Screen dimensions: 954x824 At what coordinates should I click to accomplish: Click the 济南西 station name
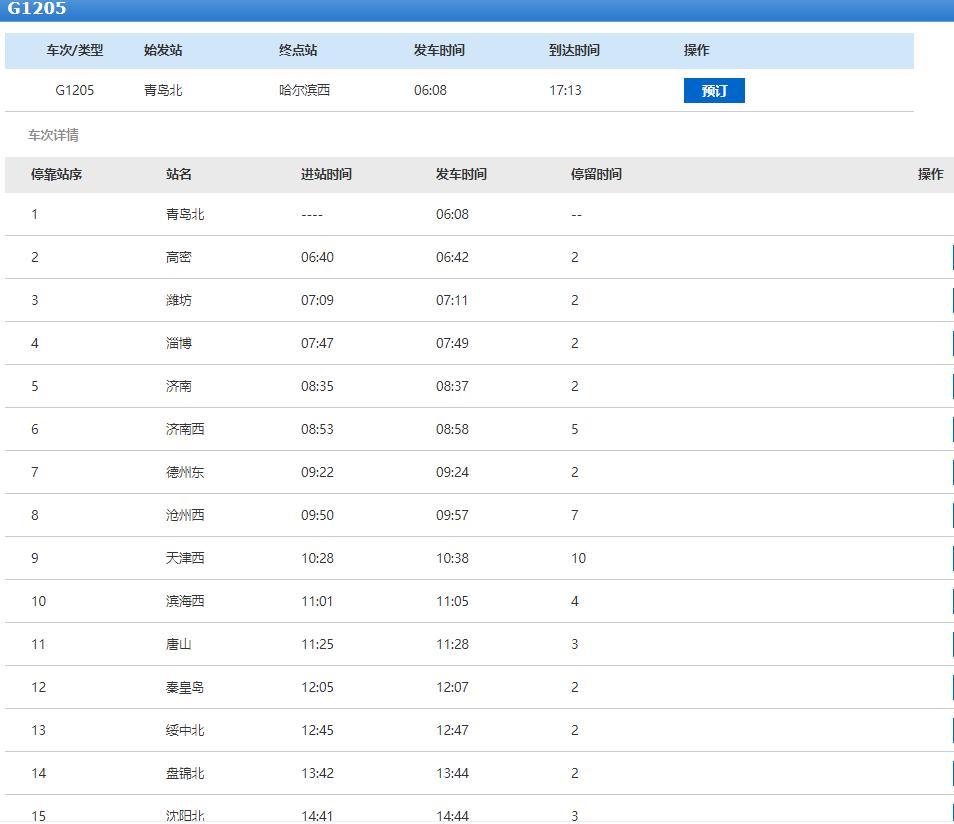click(185, 429)
